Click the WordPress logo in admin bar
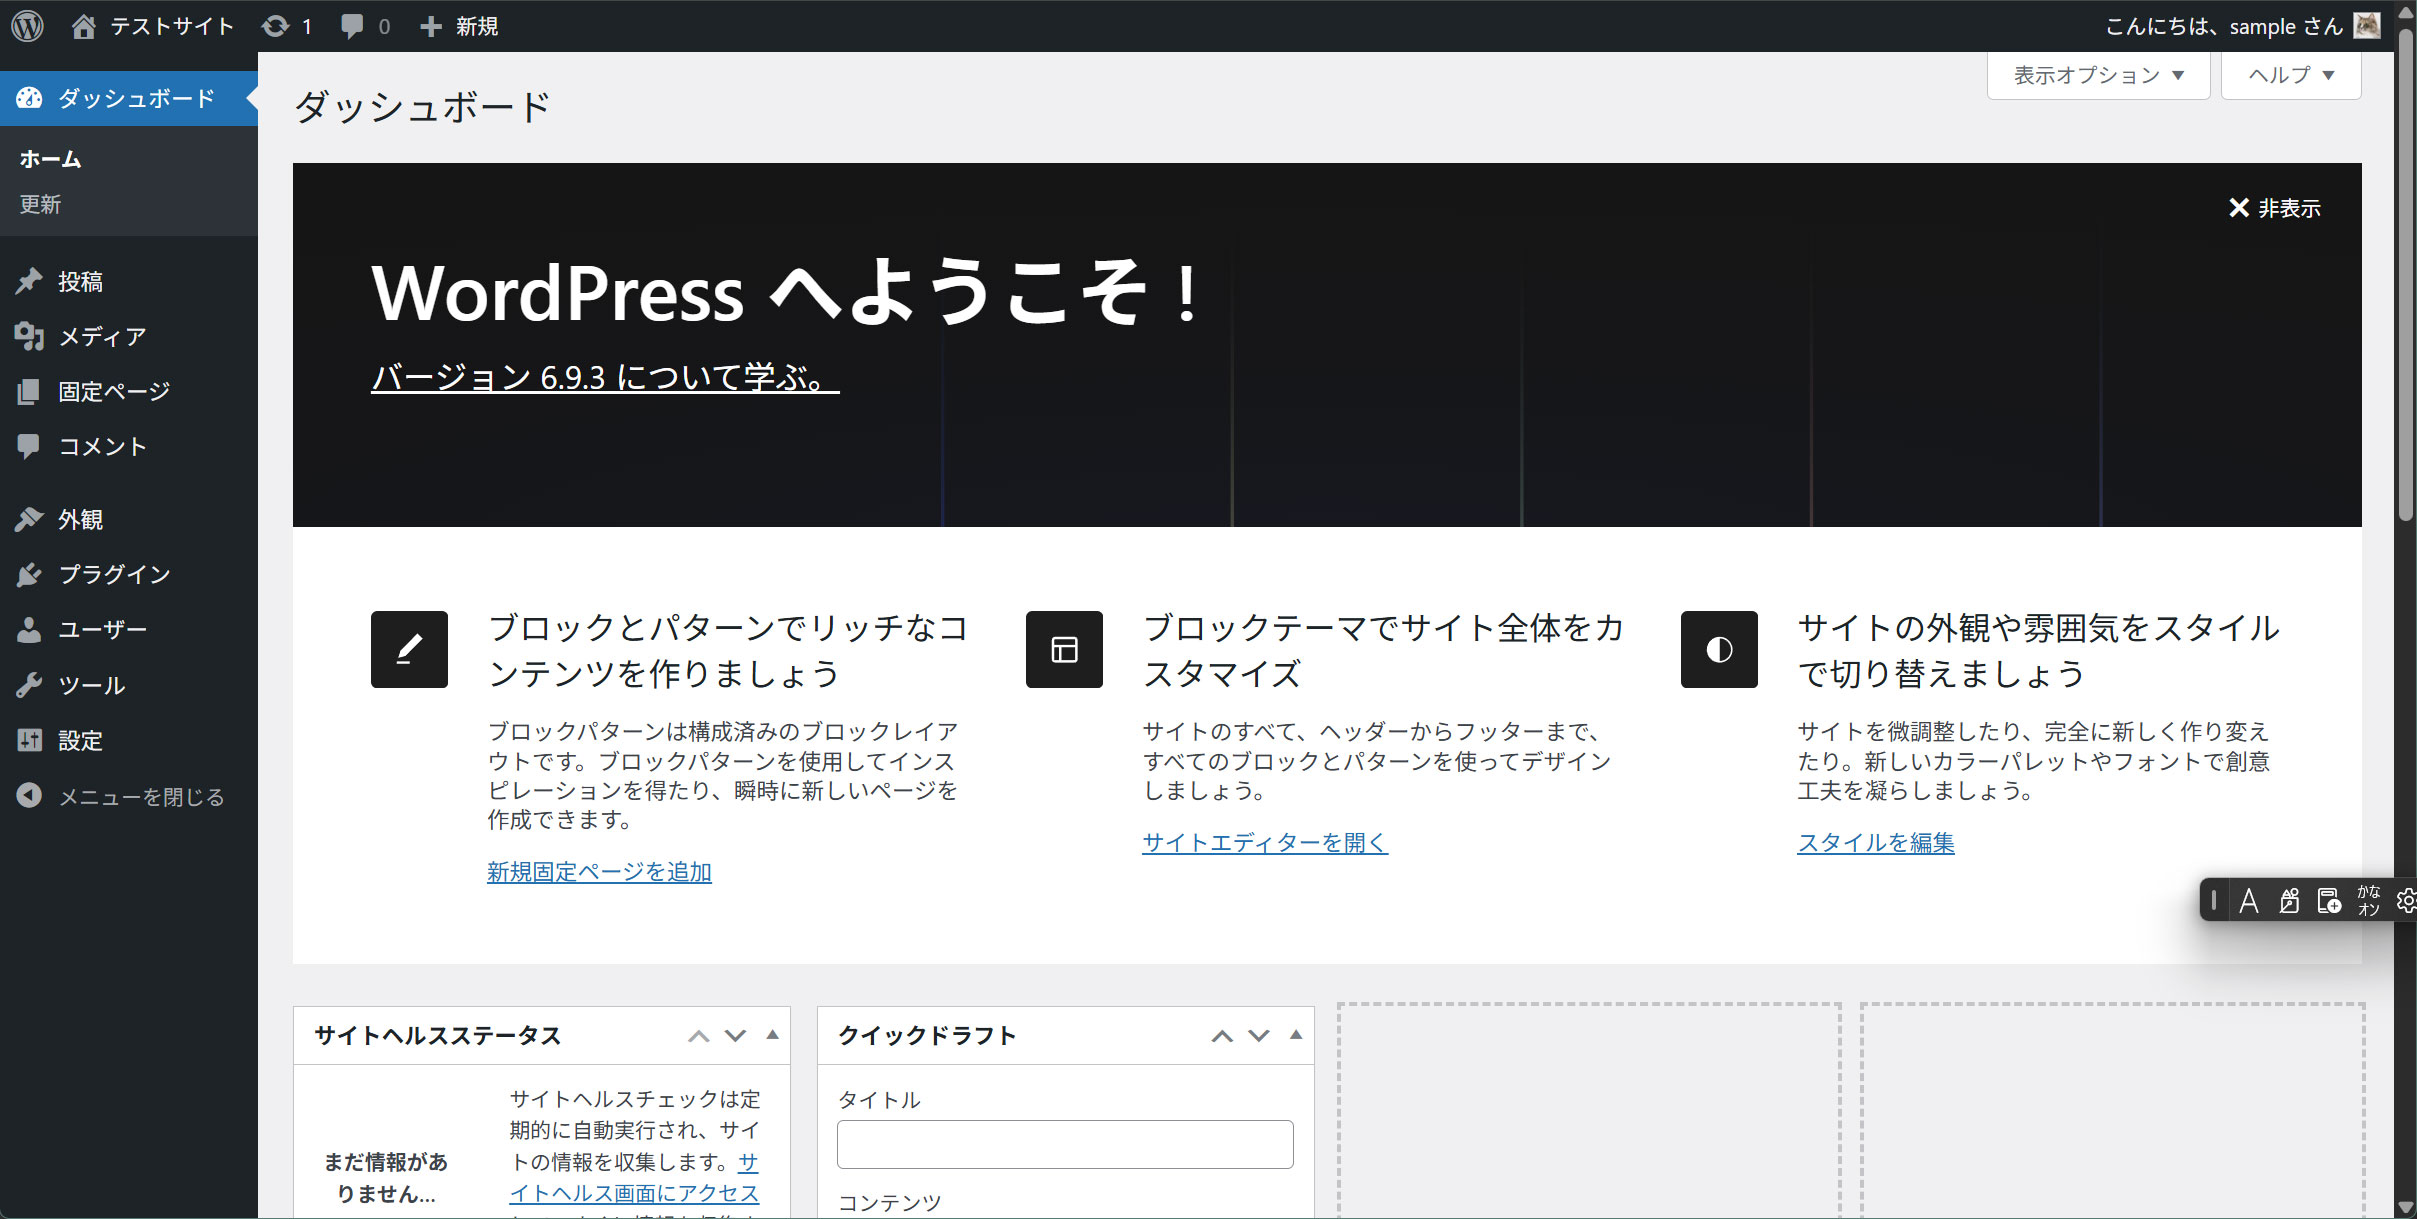The image size is (2417, 1219). click(x=28, y=26)
